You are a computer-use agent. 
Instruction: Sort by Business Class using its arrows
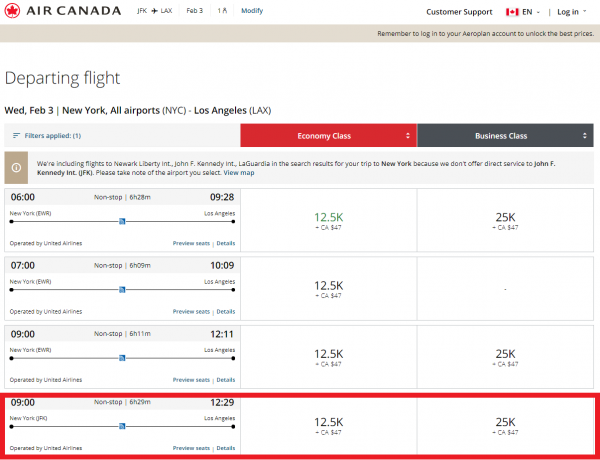(583, 135)
